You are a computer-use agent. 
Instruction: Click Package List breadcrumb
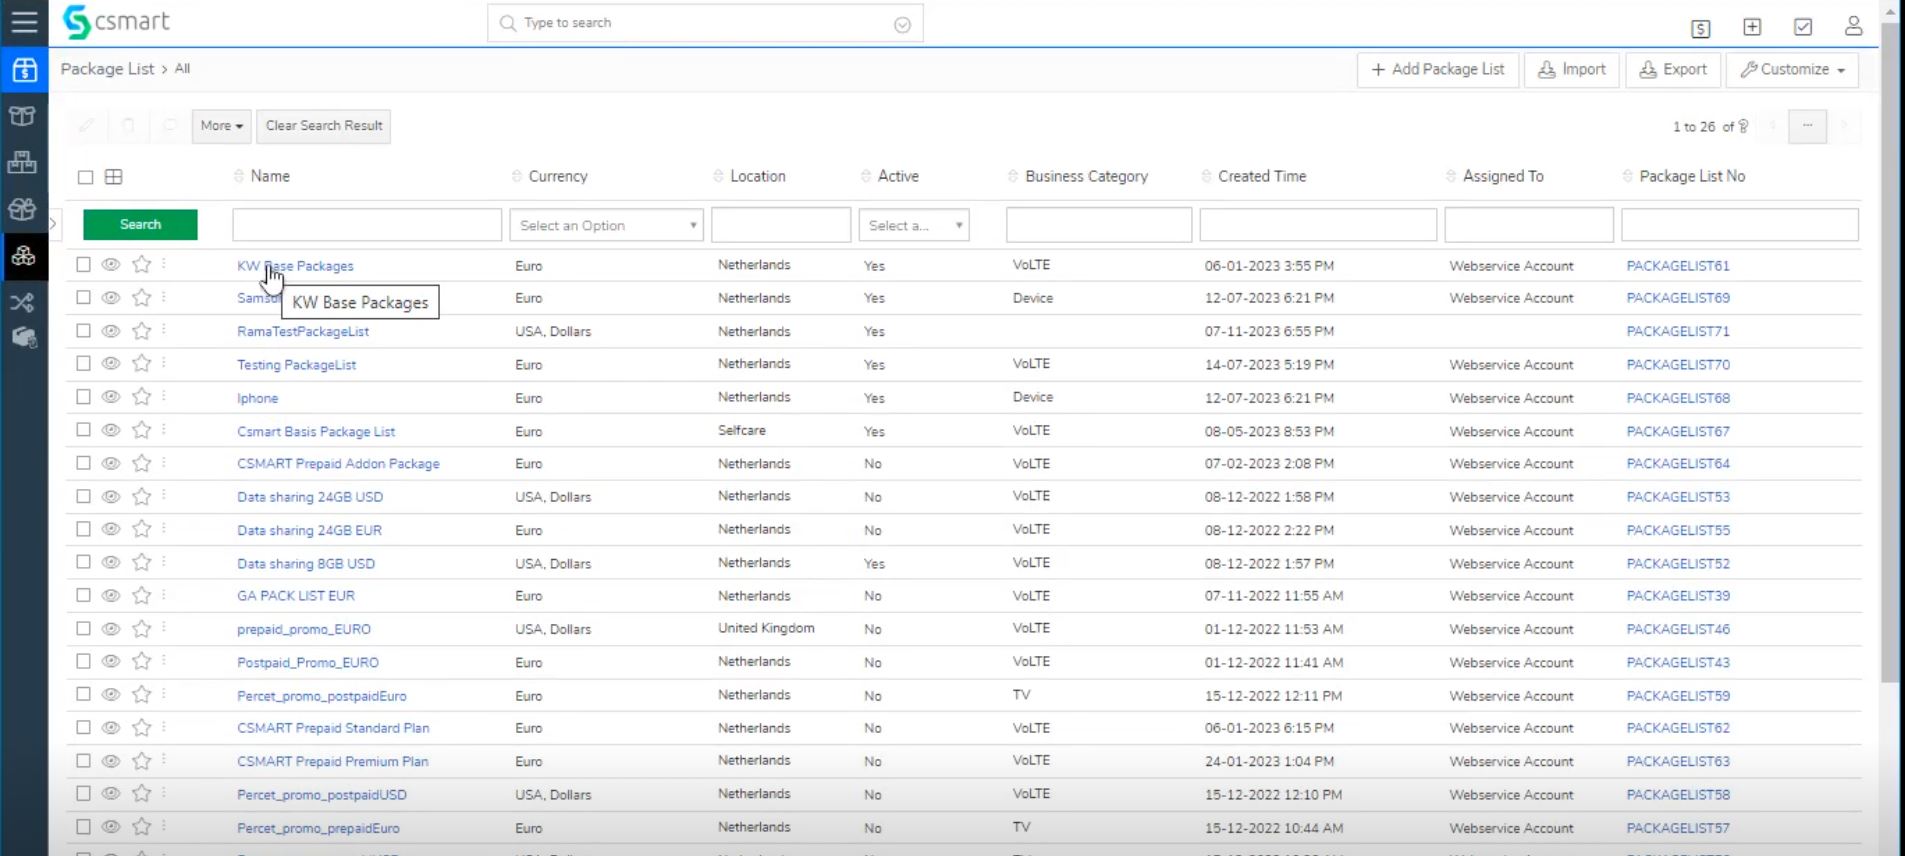coord(107,69)
